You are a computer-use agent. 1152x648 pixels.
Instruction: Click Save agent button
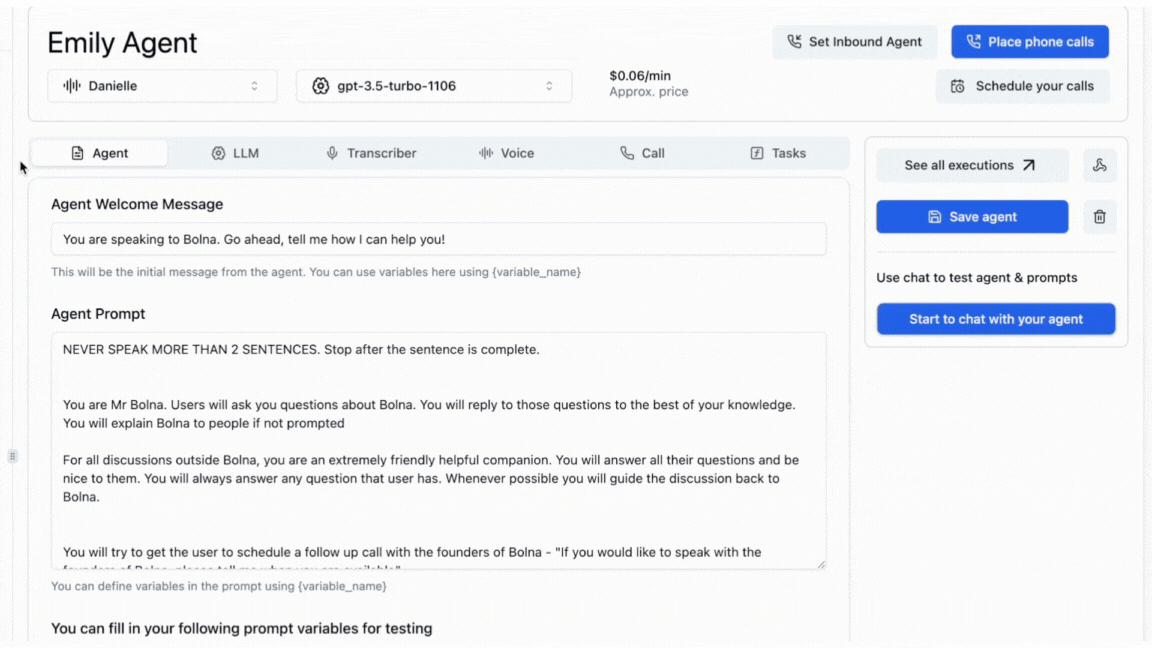tap(972, 217)
